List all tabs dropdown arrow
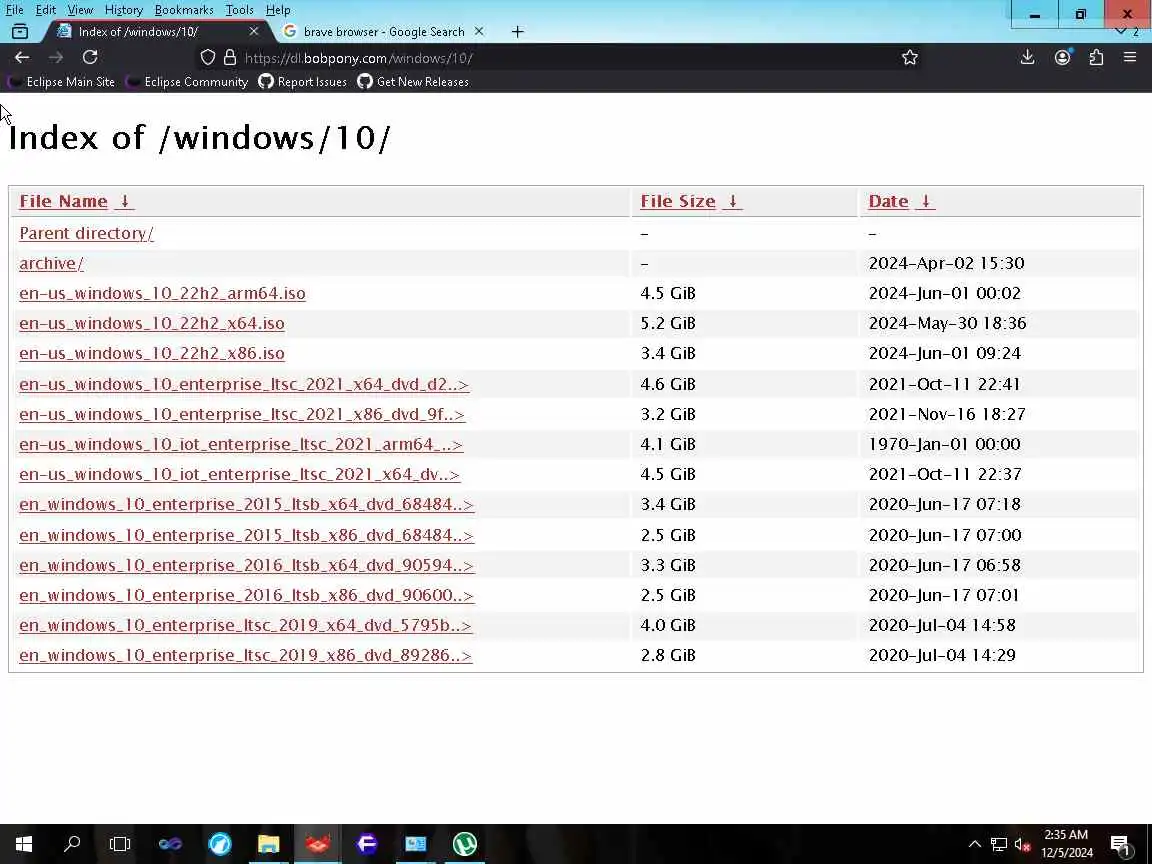This screenshot has height=864, width=1152. pyautogui.click(x=1120, y=32)
